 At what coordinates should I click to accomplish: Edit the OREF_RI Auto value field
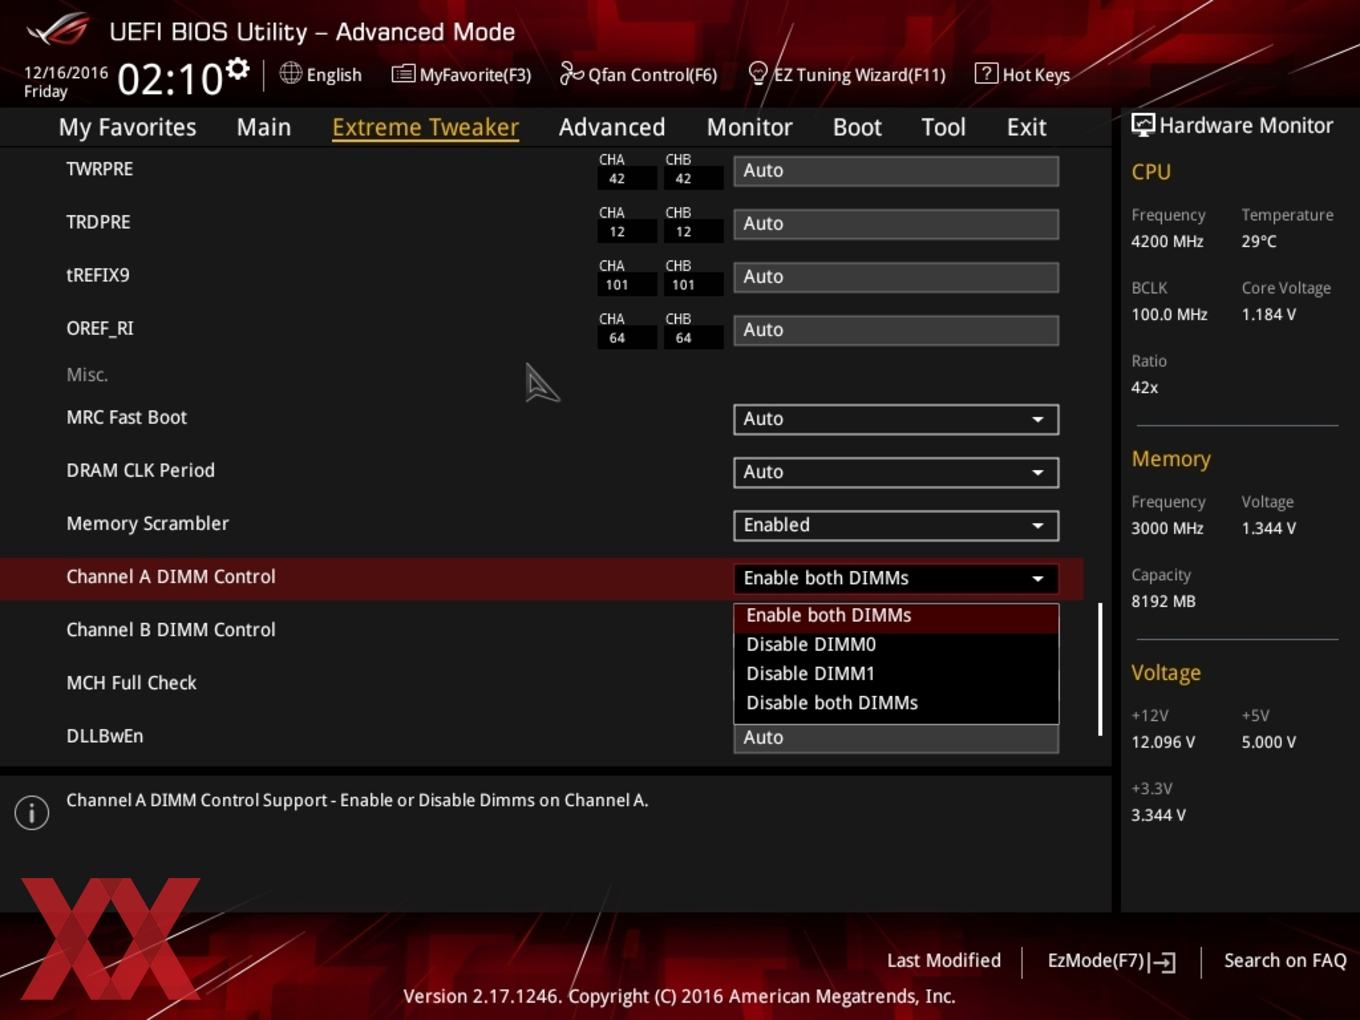tap(896, 329)
